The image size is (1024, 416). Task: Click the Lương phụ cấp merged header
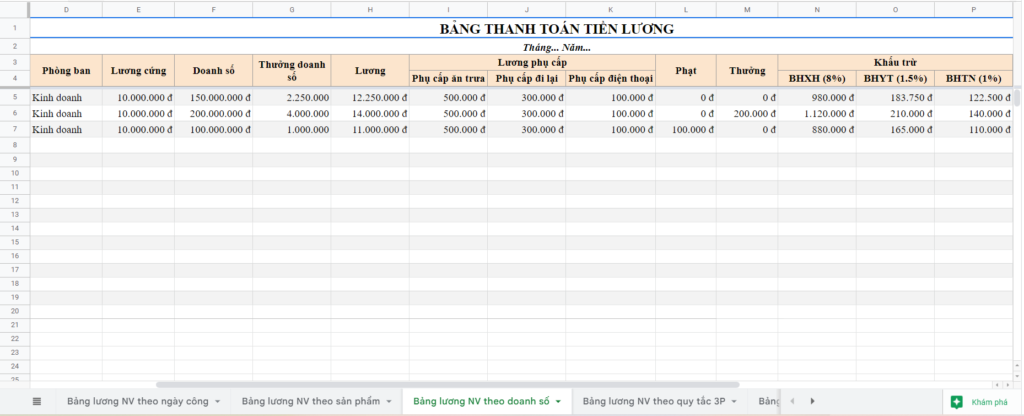coord(532,63)
